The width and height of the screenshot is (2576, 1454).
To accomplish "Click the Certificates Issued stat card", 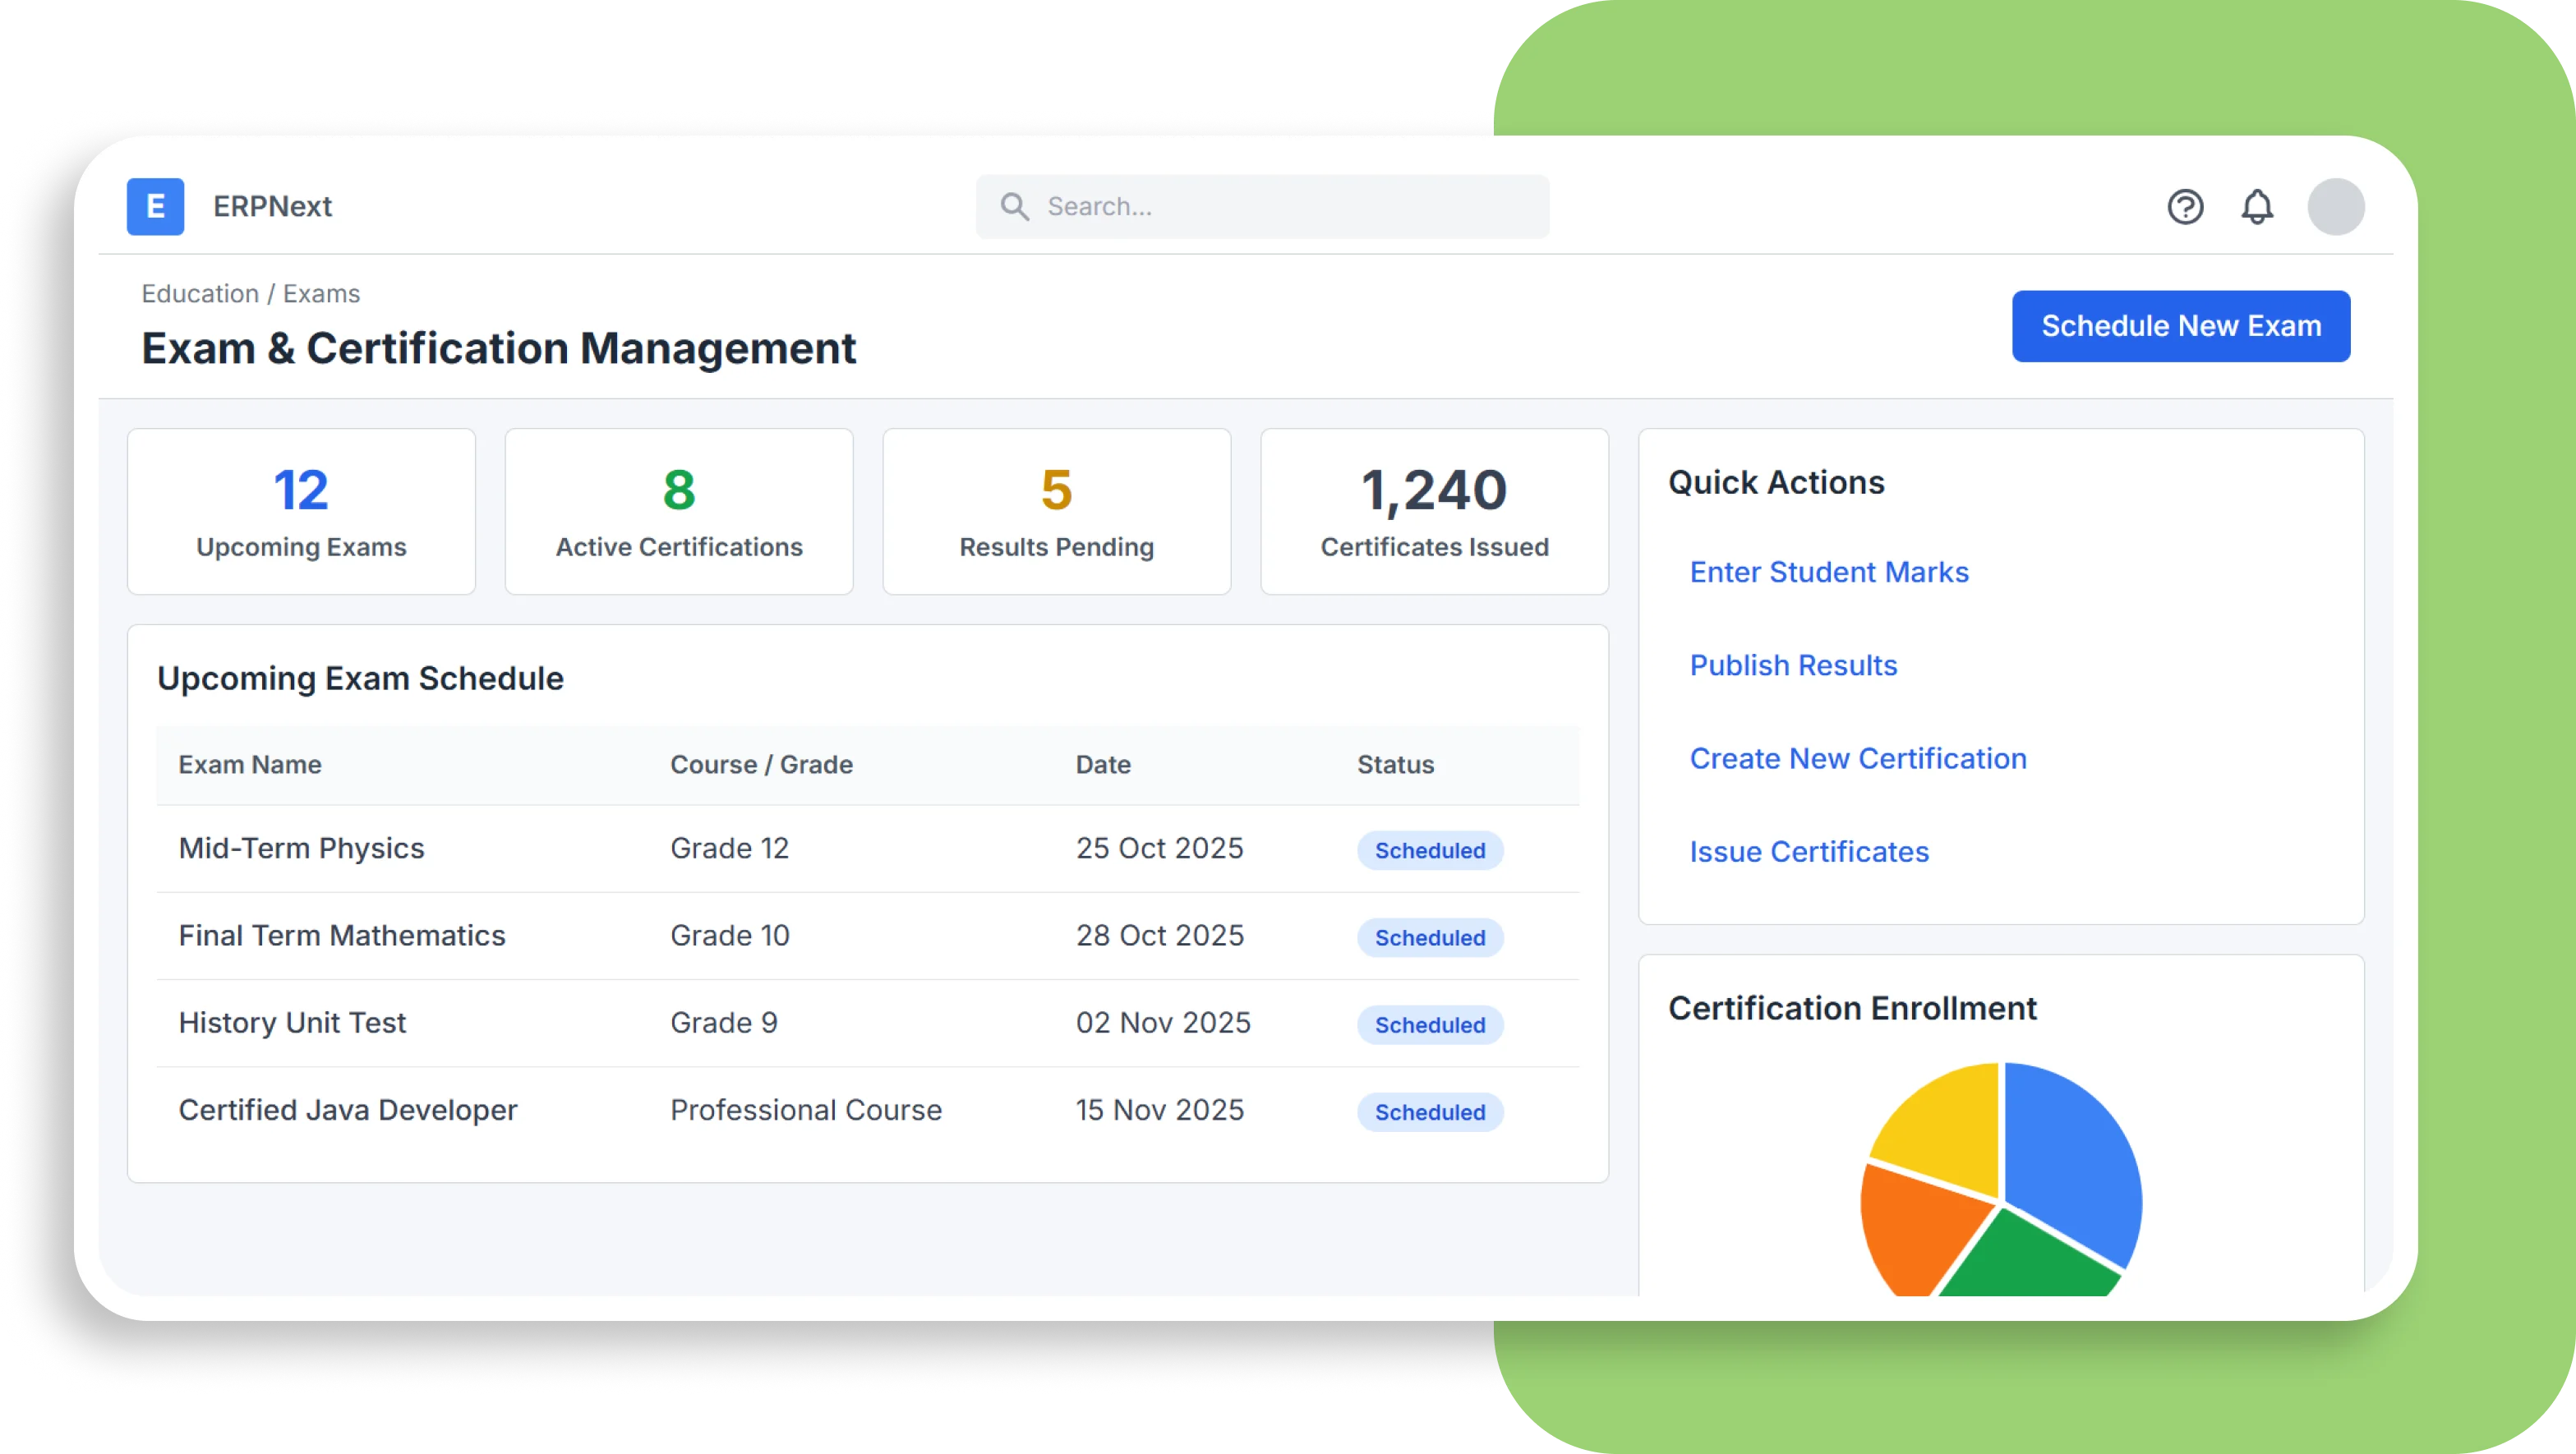I will coord(1434,511).
